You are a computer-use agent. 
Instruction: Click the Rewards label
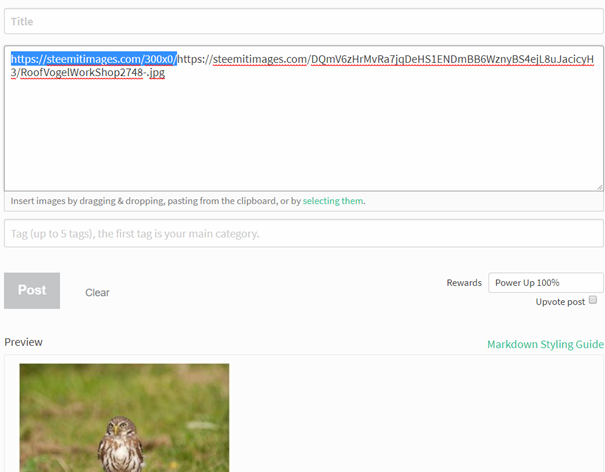[x=464, y=283]
